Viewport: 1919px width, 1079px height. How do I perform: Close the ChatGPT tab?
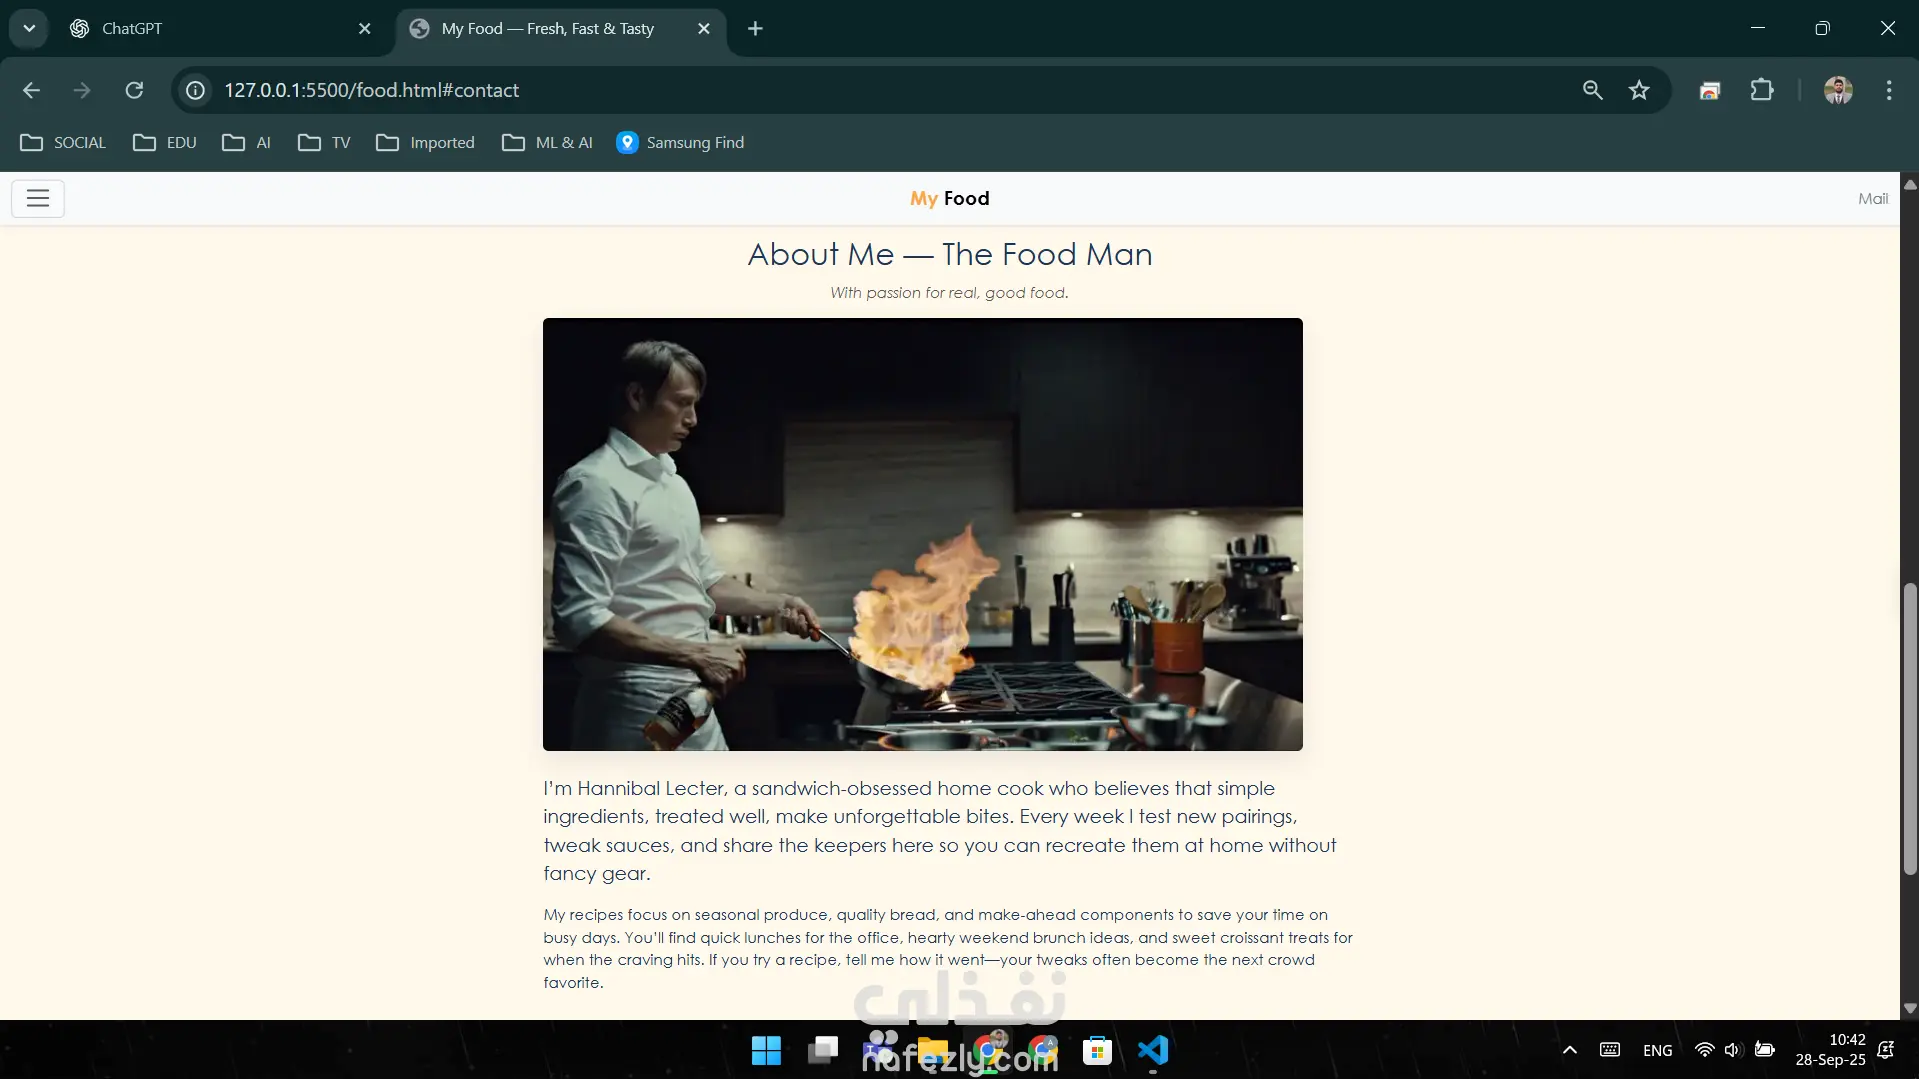[365, 29]
